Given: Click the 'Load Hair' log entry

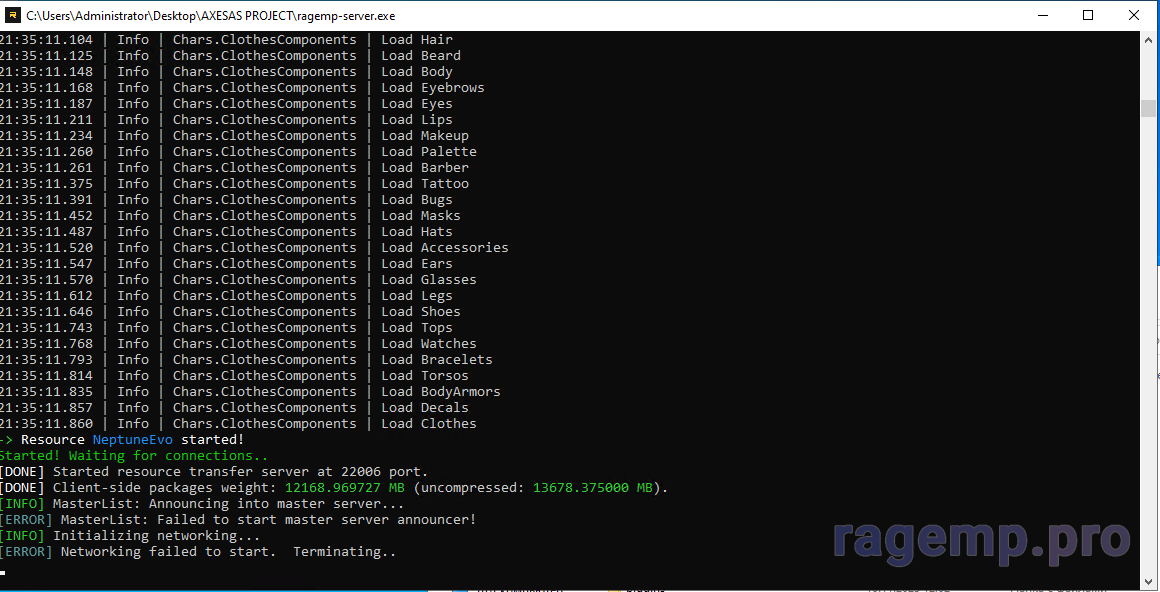Looking at the screenshot, I should [416, 40].
